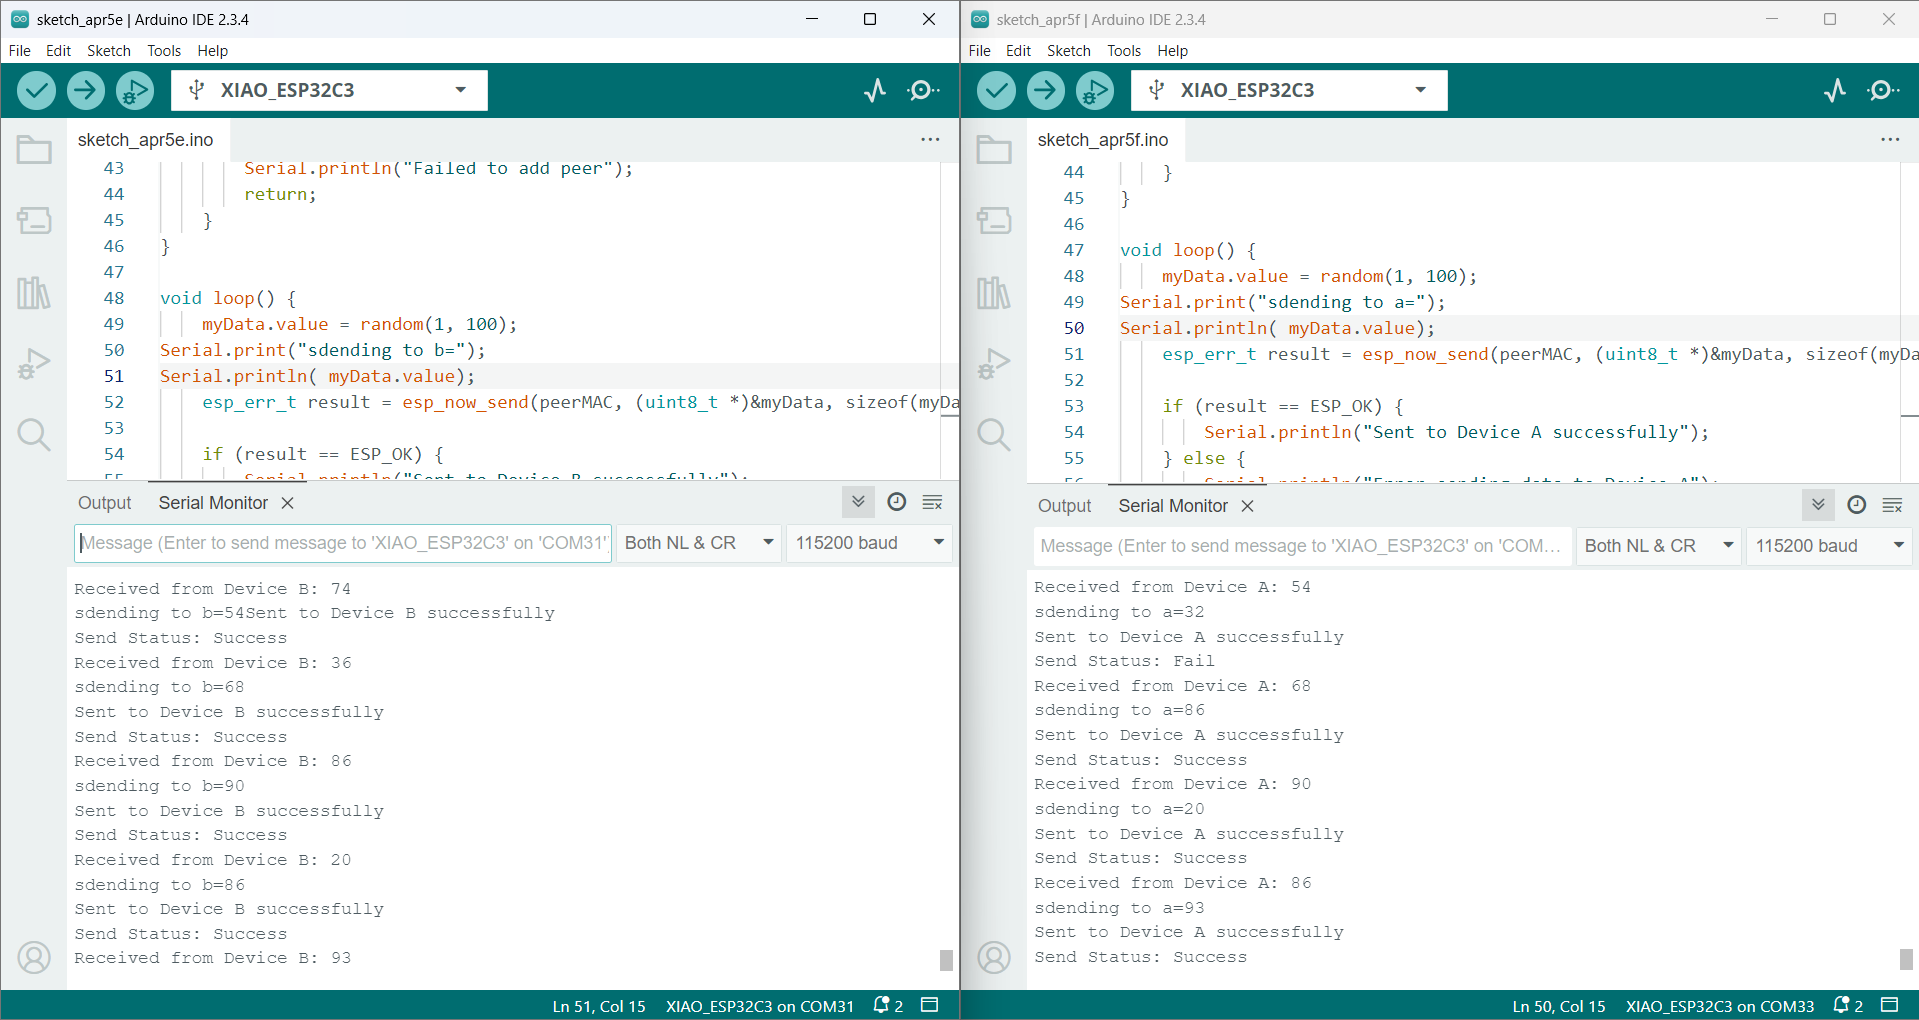1919x1020 pixels.
Task: Click 'XIAO_ESP32C3 on COM31' status text
Action: click(x=760, y=1006)
